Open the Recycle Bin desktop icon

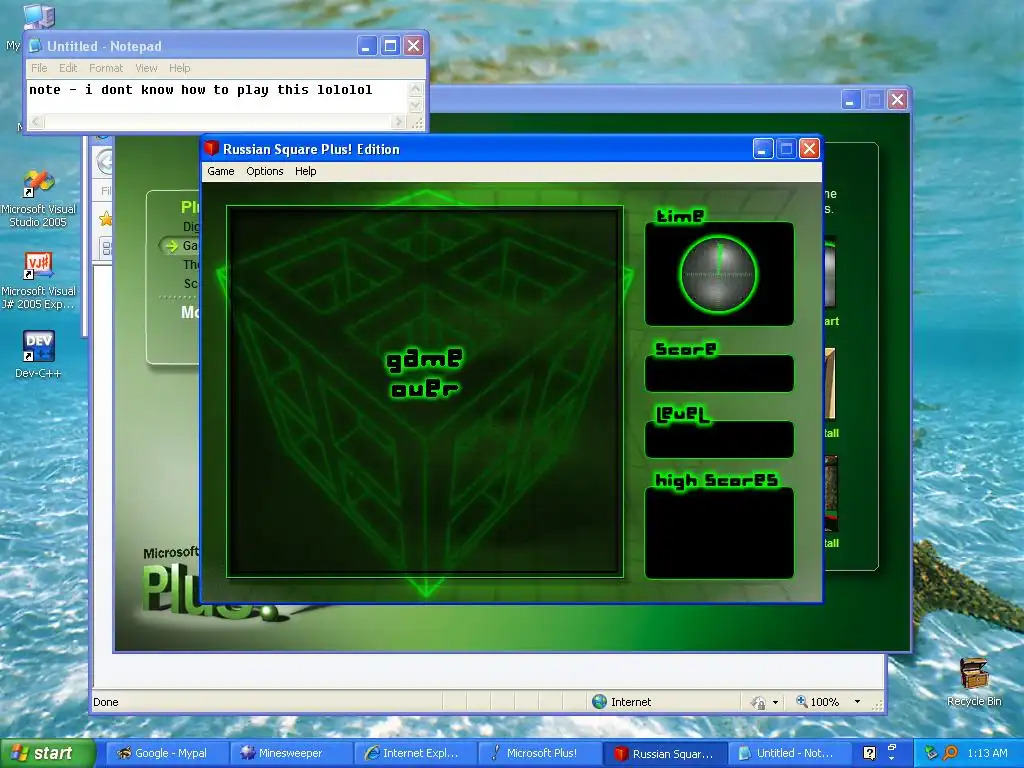pyautogui.click(x=974, y=682)
